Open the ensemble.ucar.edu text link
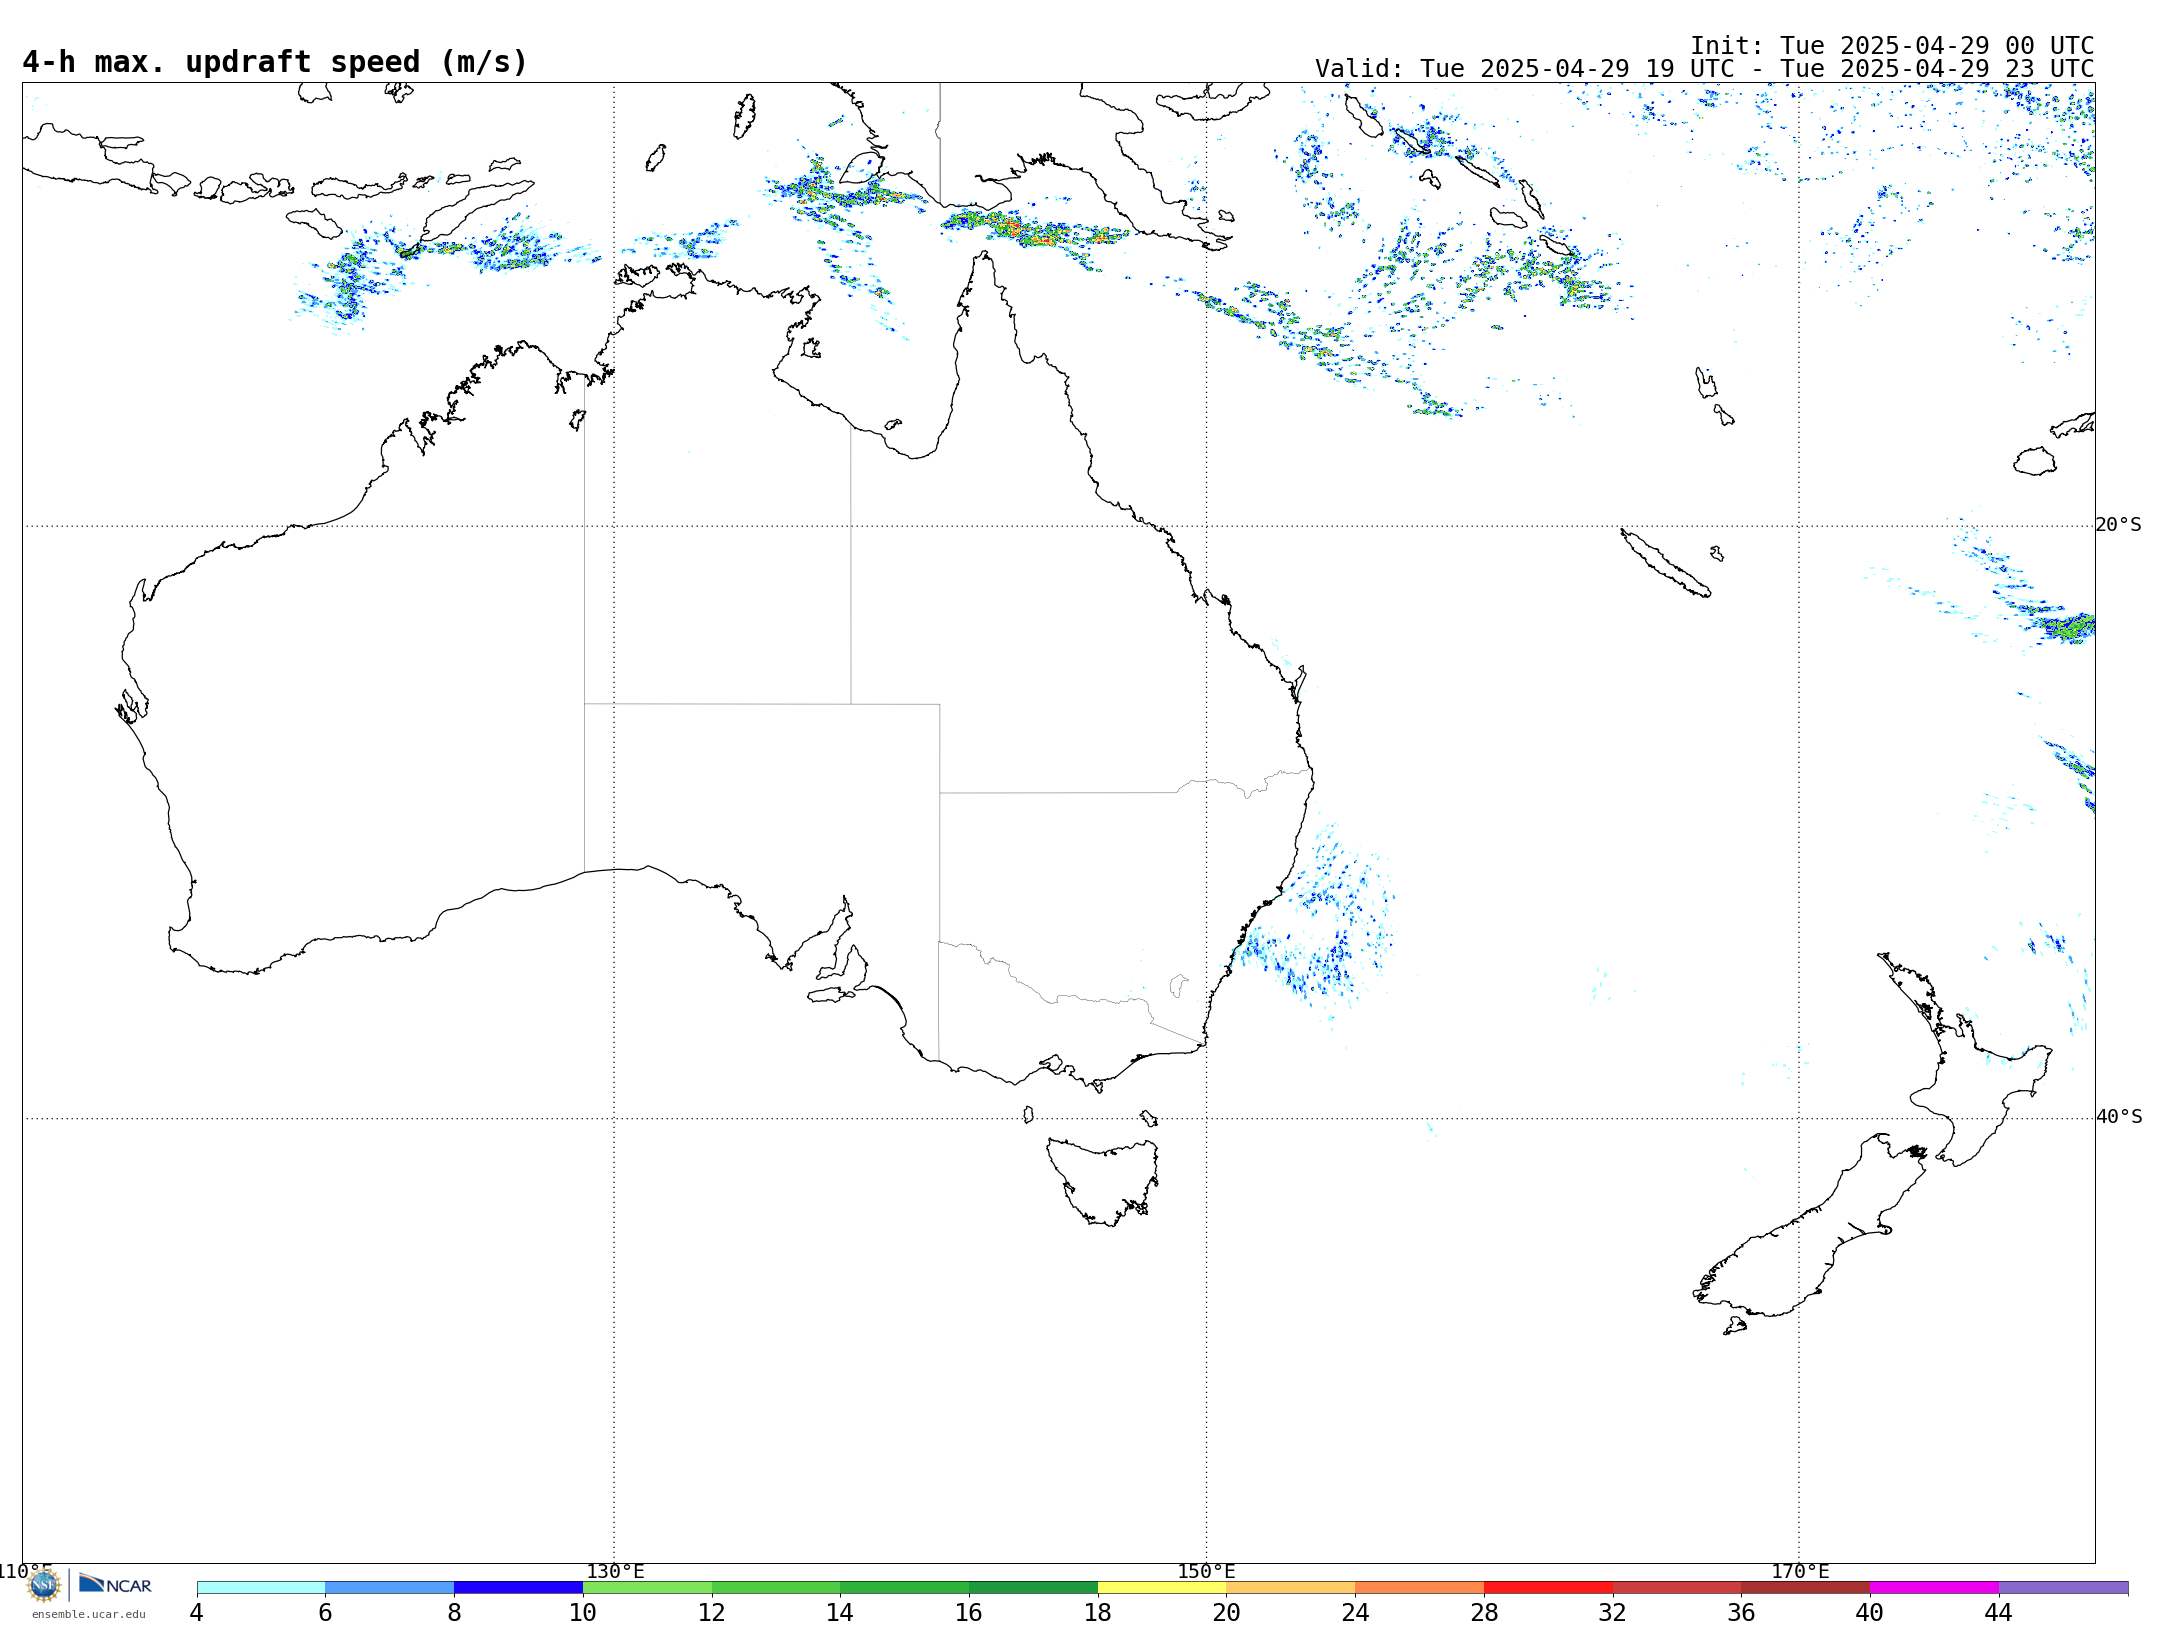Viewport: 2160px width, 1626px height. 88,1614
